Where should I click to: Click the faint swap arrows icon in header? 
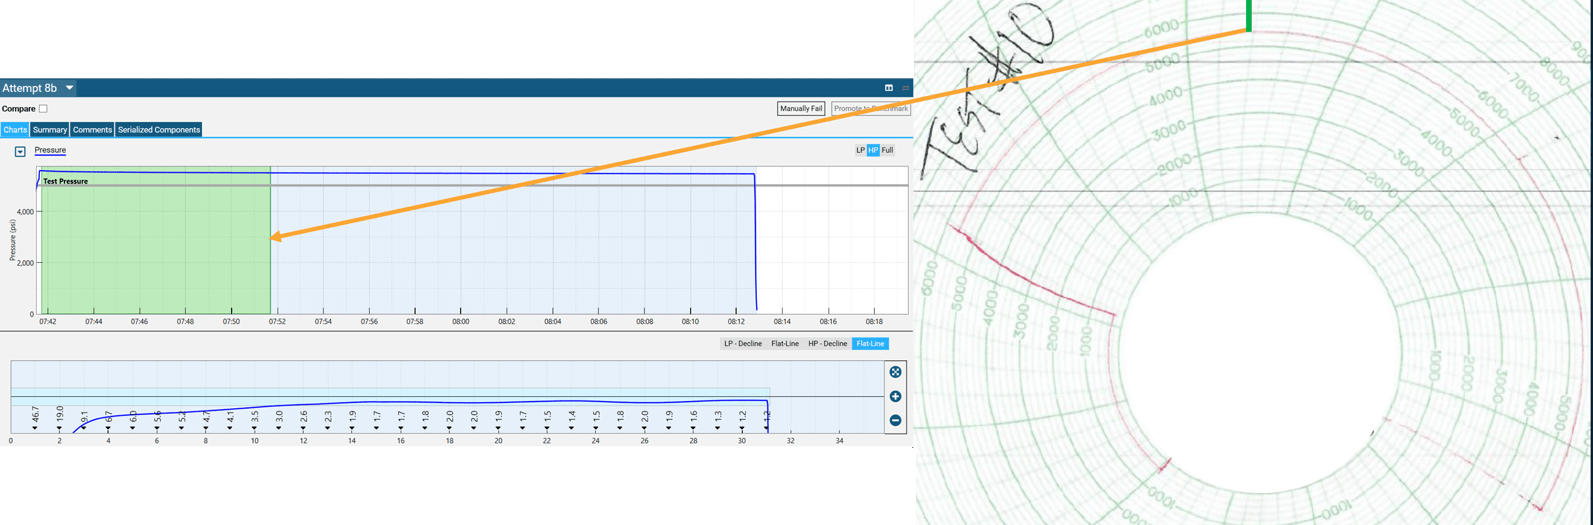[x=906, y=88]
